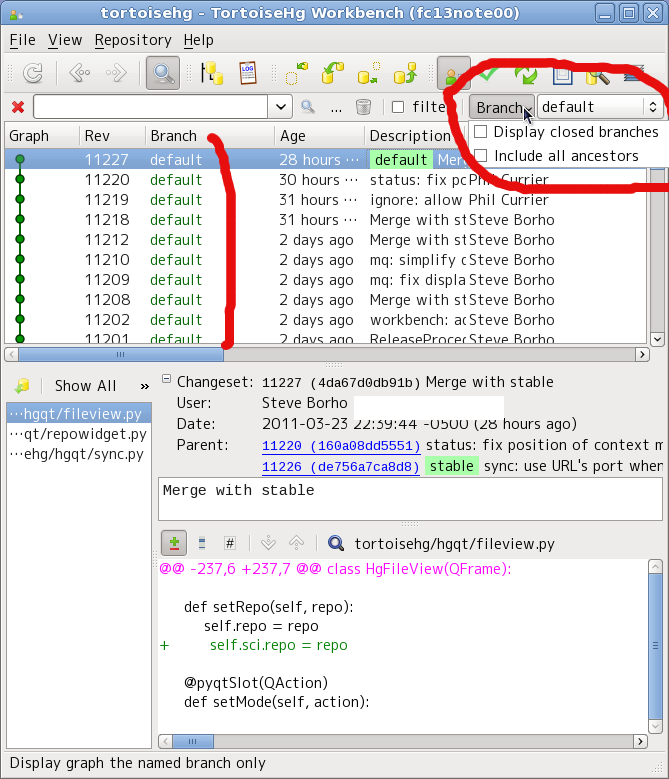
Task: Toggle the filter toolbar magnifier button
Action: (x=163, y=74)
